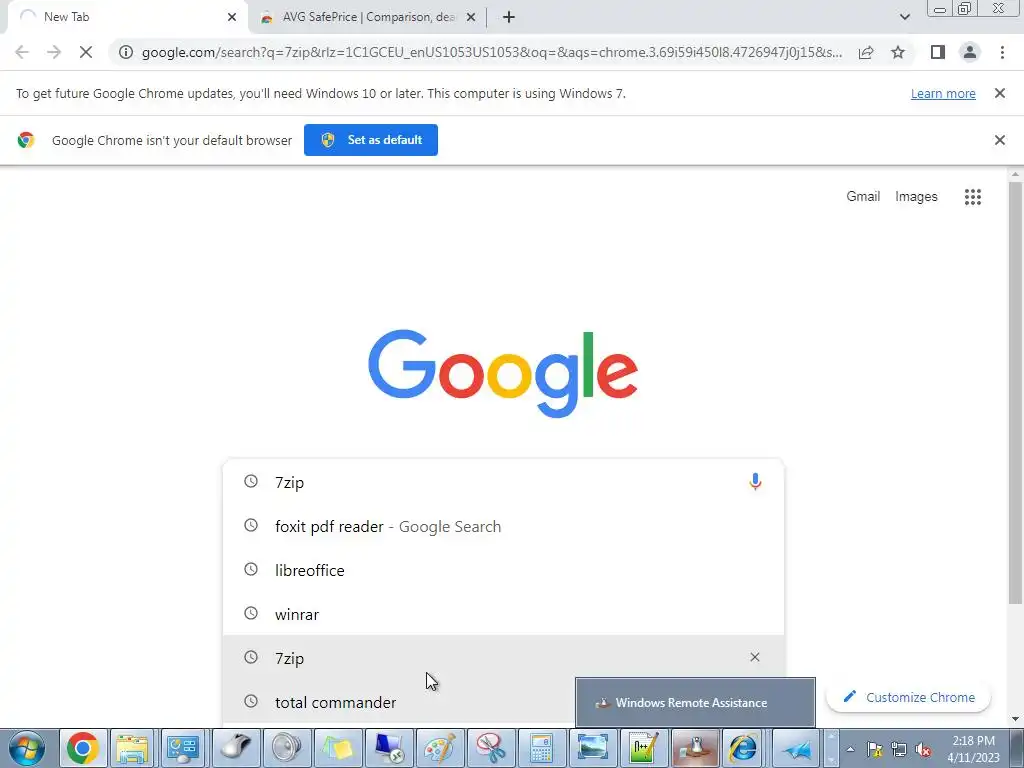Screen dimensions: 1024x768
Task: Open the Images link
Action: pos(916,197)
